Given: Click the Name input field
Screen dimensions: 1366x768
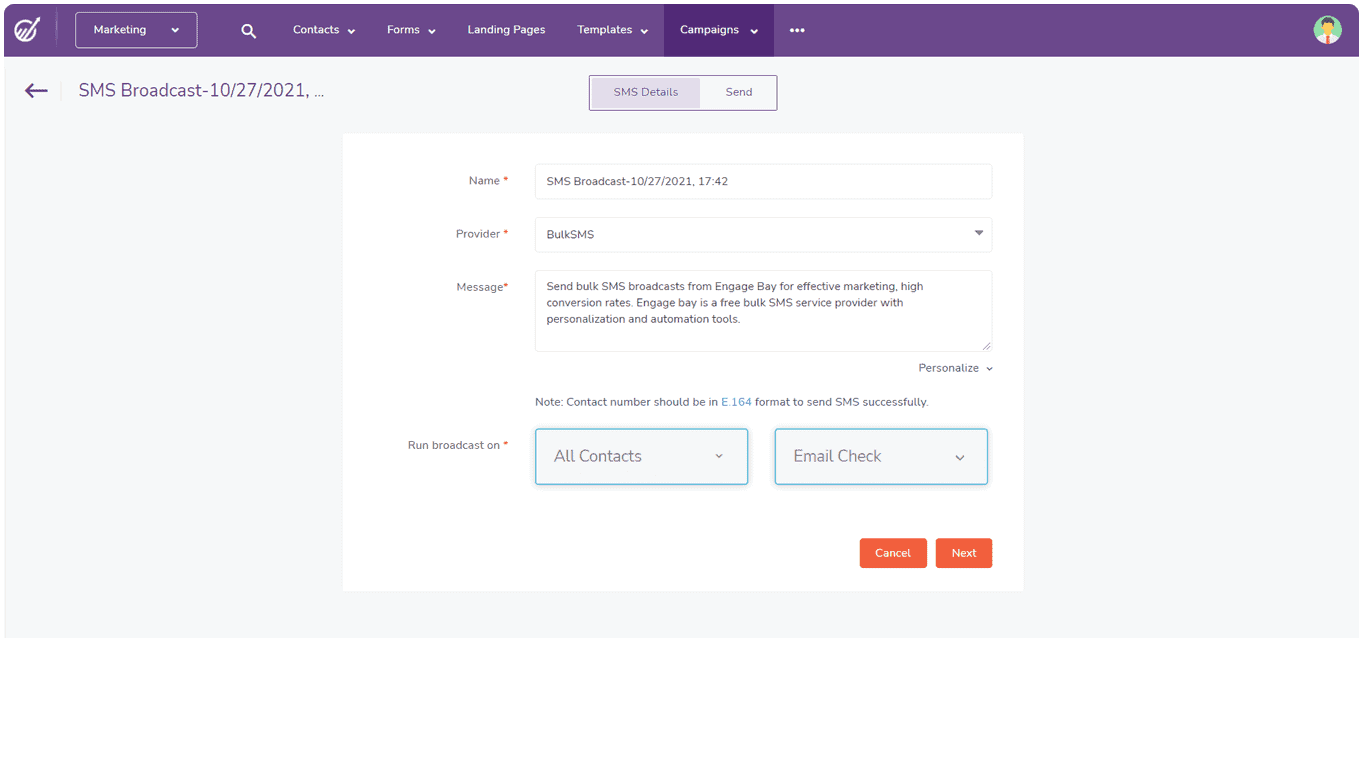Looking at the screenshot, I should click(763, 181).
